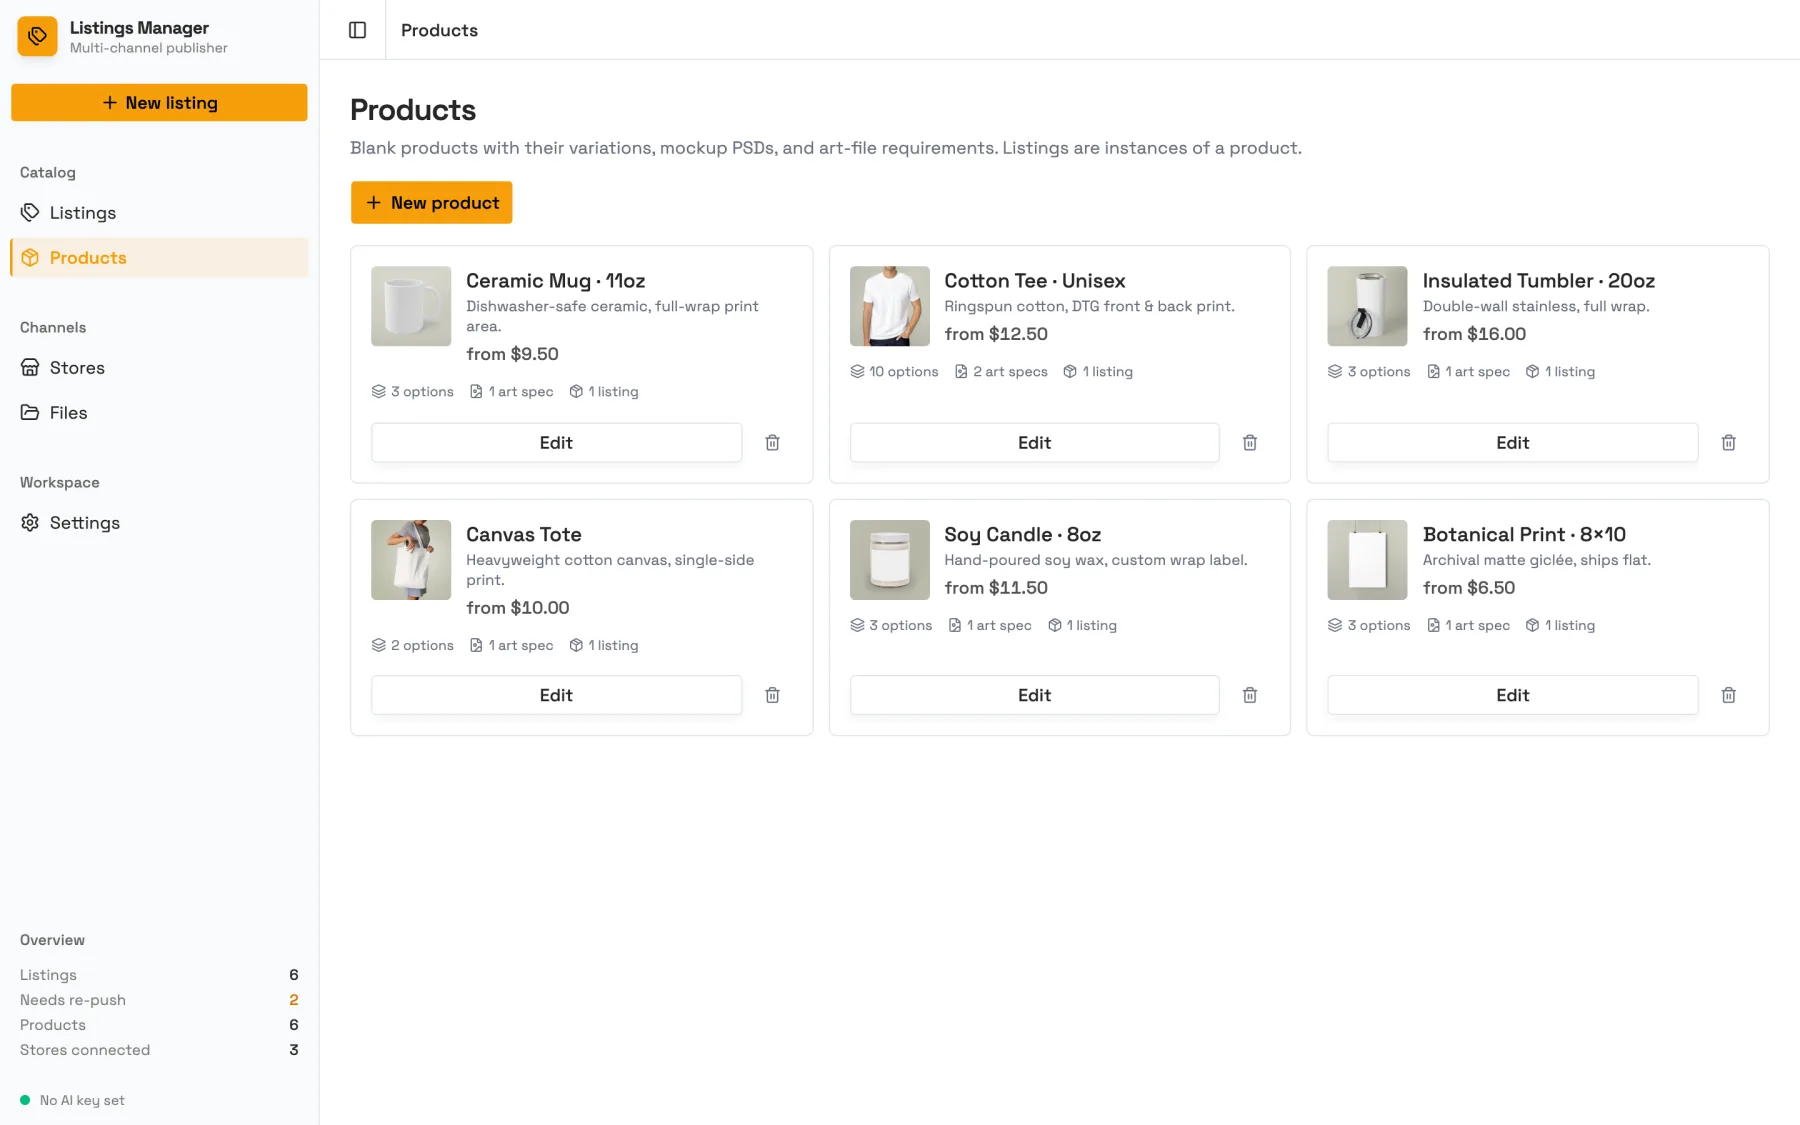
Task: Click "2 art specs" on Cotton Tee
Action: click(1010, 371)
